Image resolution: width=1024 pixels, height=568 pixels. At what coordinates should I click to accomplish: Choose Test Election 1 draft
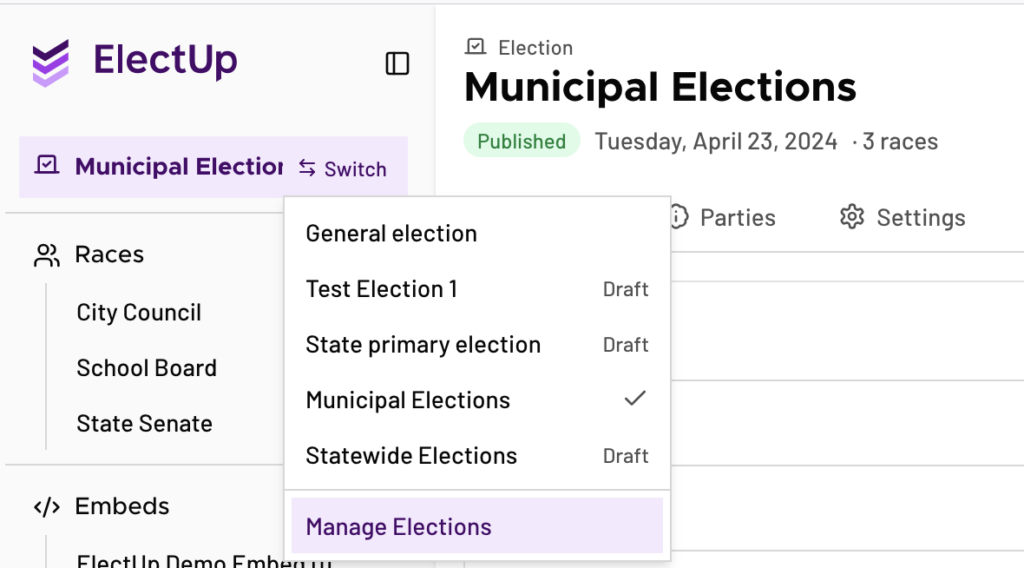click(x=381, y=289)
